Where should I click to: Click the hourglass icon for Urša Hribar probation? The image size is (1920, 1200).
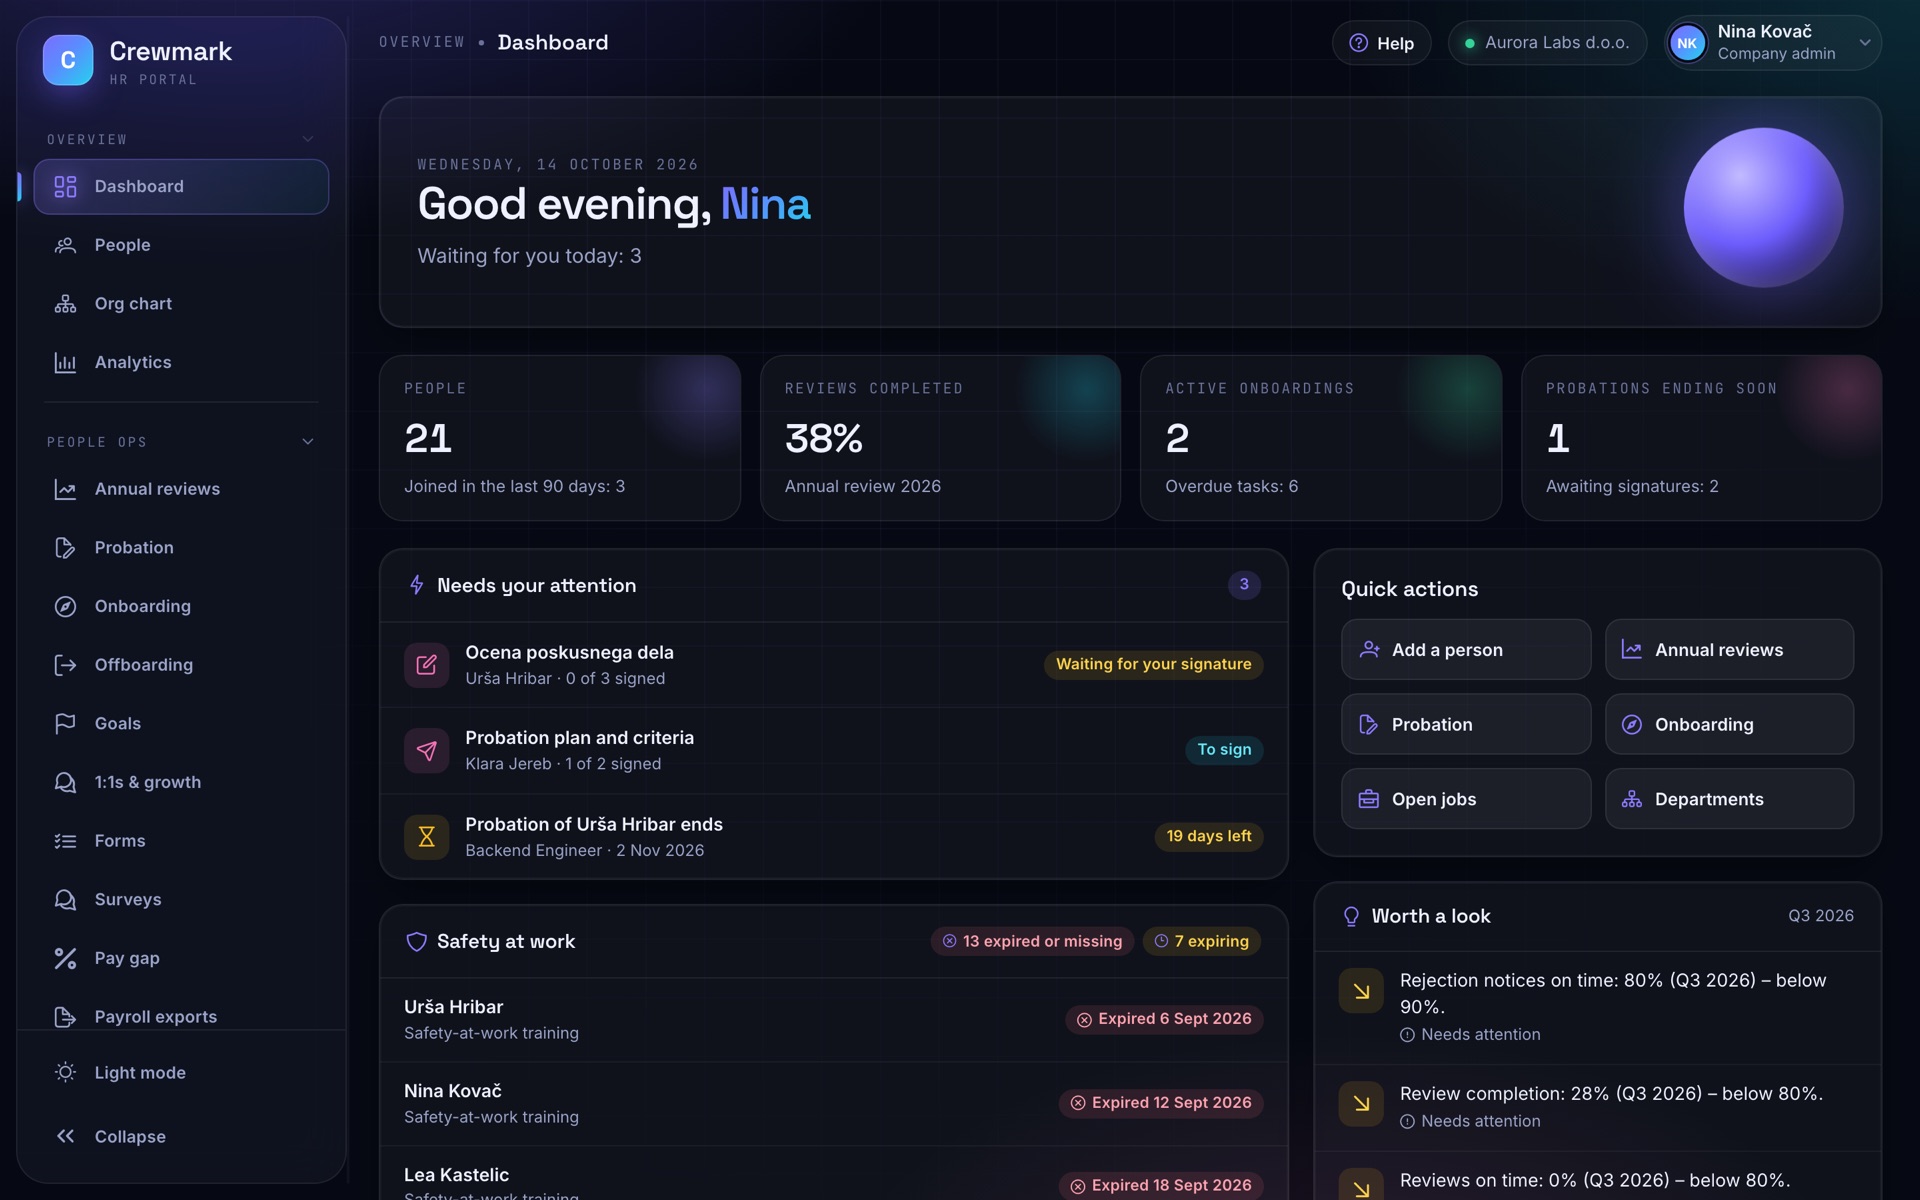click(426, 837)
